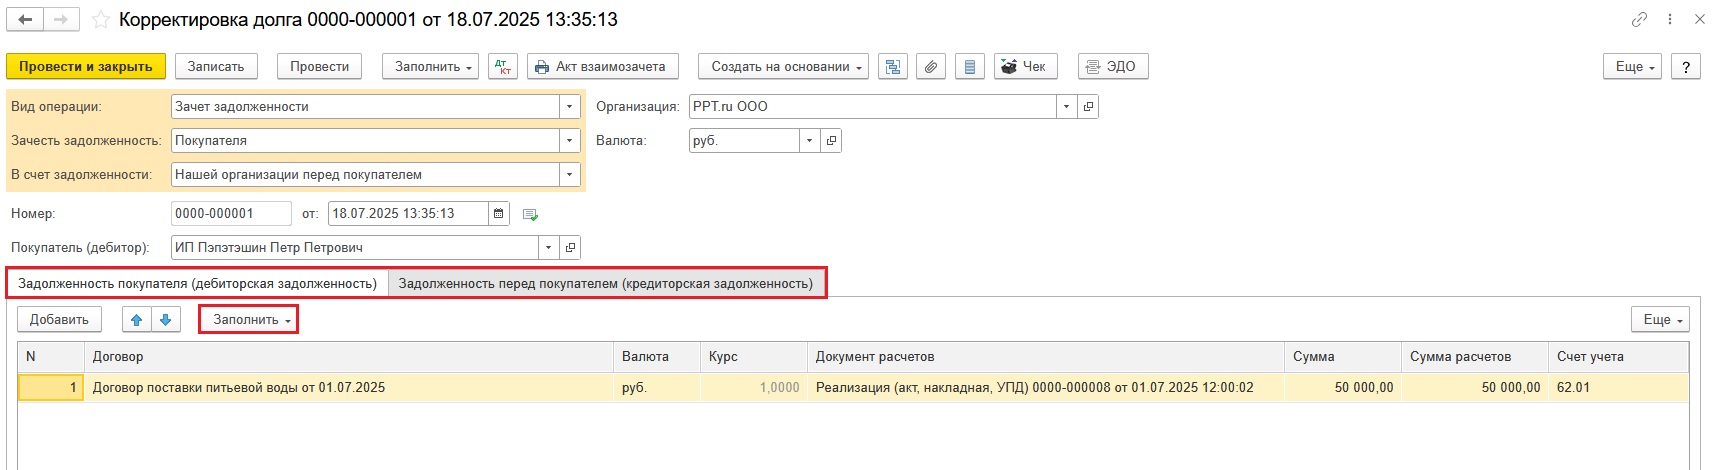This screenshot has height=470, width=1716.
Task: Click the paperclip attached files icon
Action: pos(931,67)
